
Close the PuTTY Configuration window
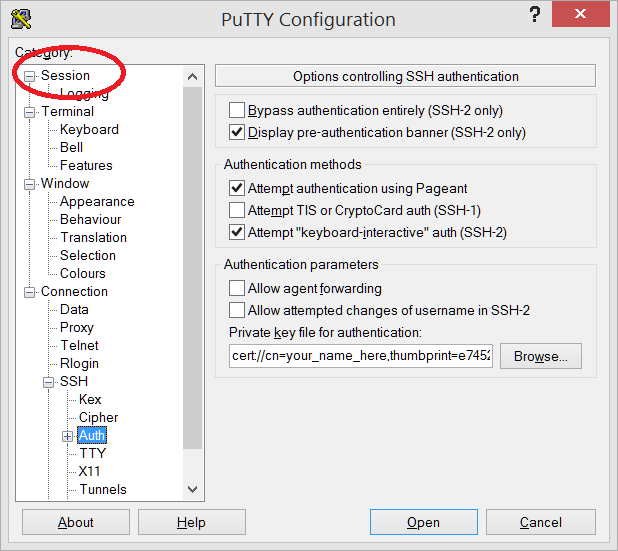point(580,14)
